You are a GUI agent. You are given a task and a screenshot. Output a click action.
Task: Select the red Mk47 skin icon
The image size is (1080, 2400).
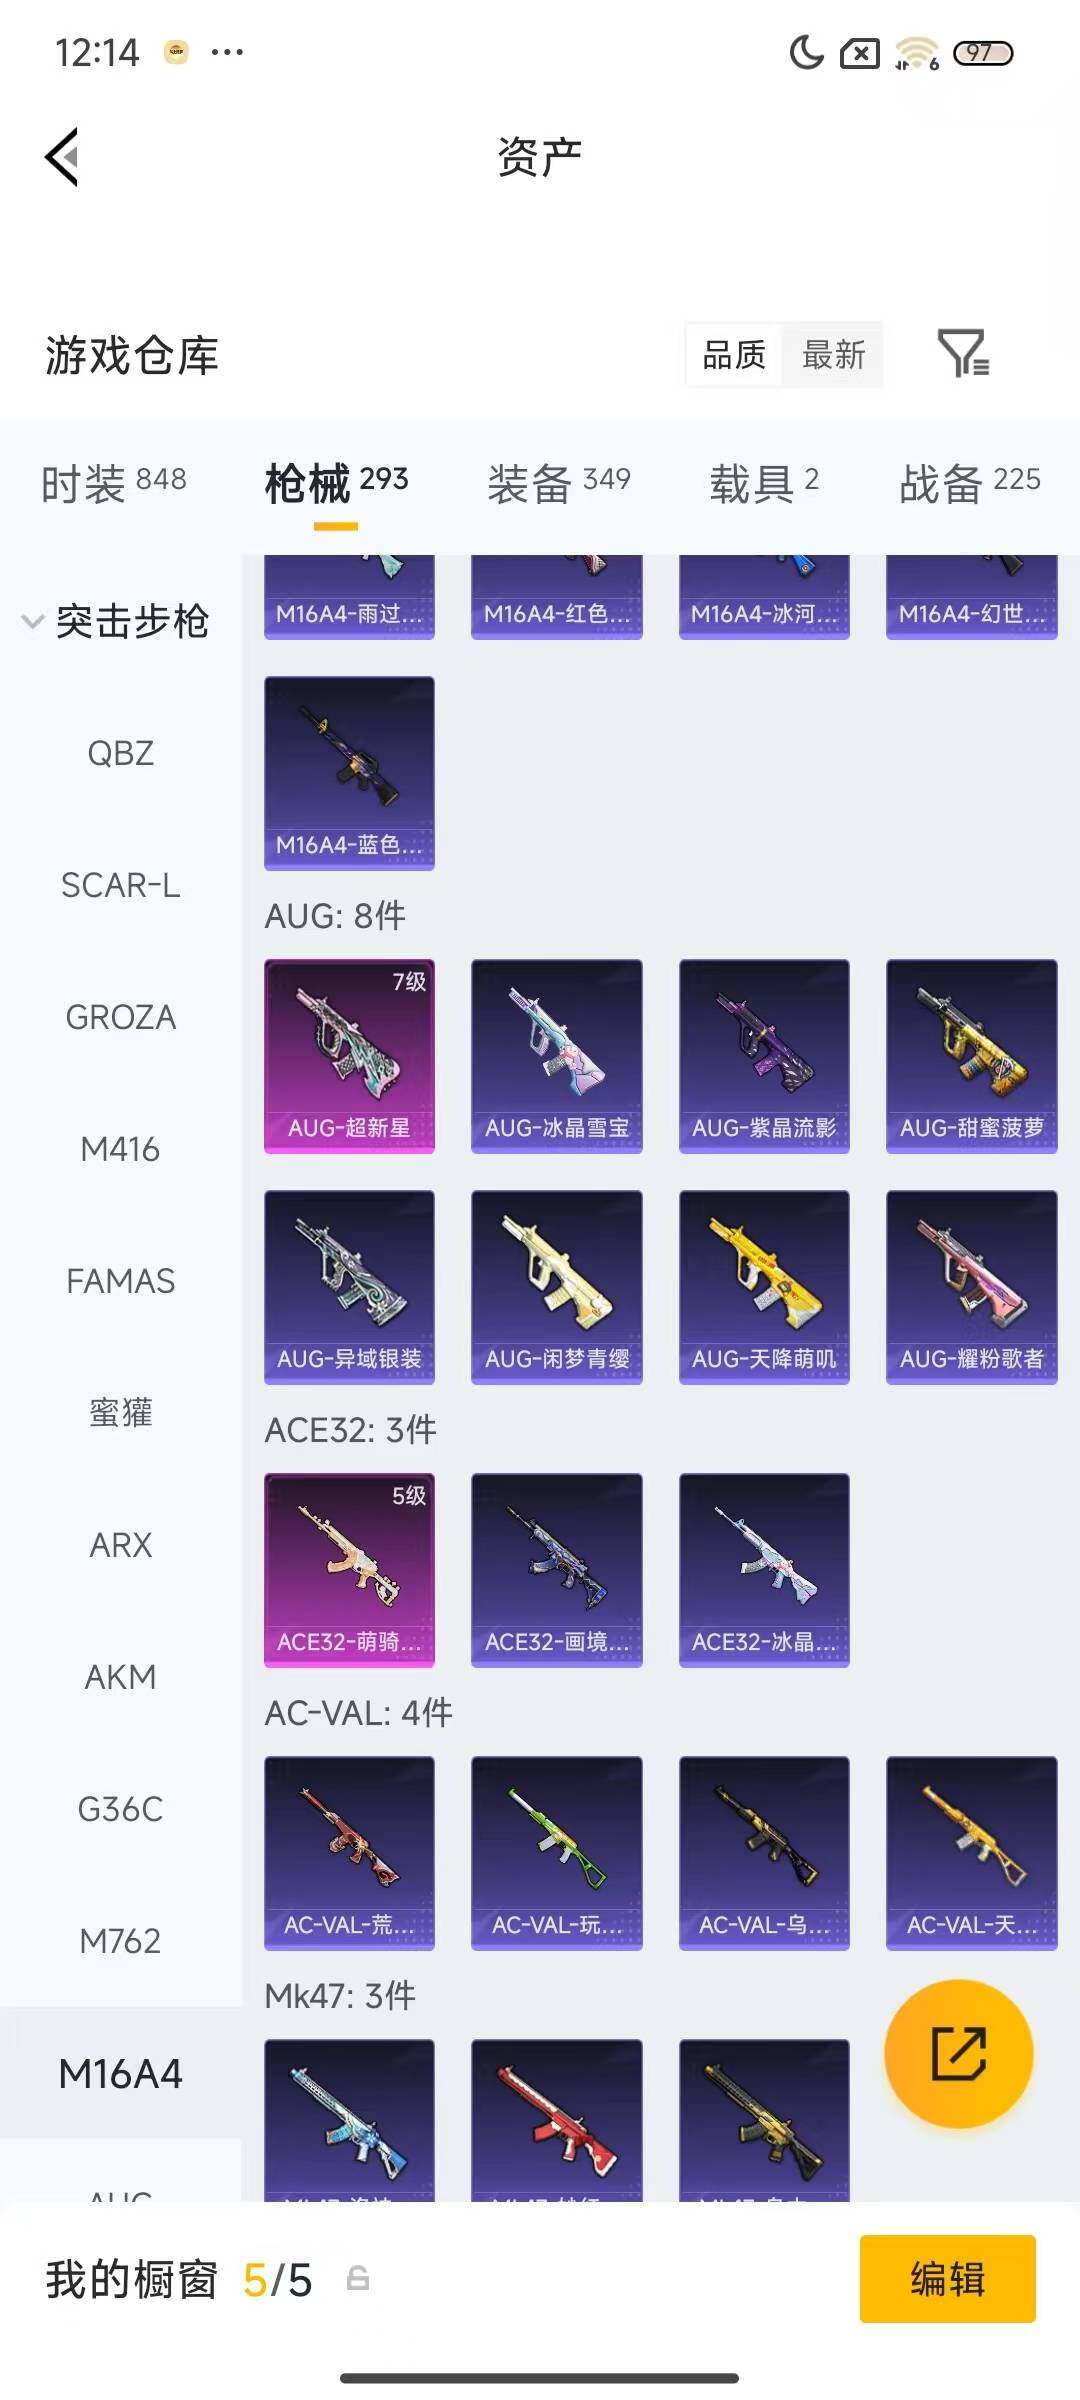pyautogui.click(x=556, y=2120)
